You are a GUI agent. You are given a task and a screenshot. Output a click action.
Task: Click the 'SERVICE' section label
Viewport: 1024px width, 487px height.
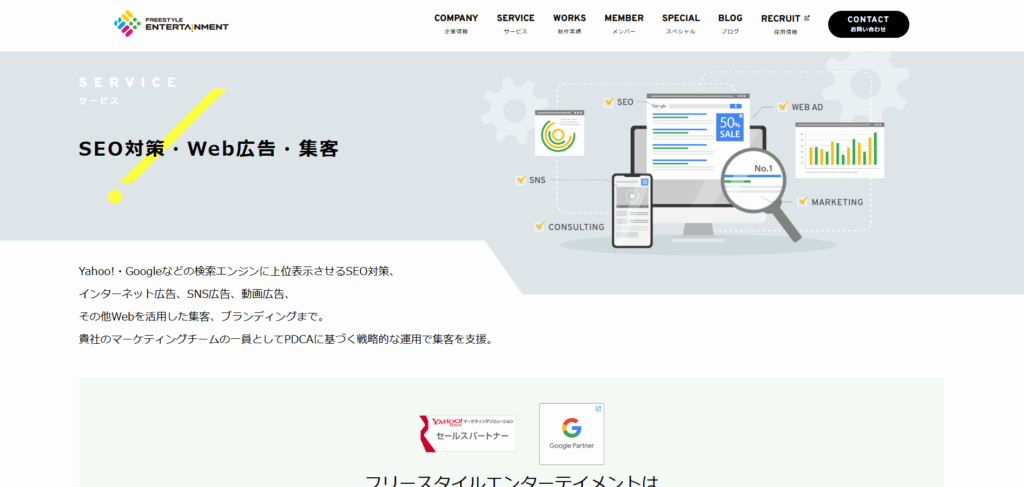(x=128, y=82)
